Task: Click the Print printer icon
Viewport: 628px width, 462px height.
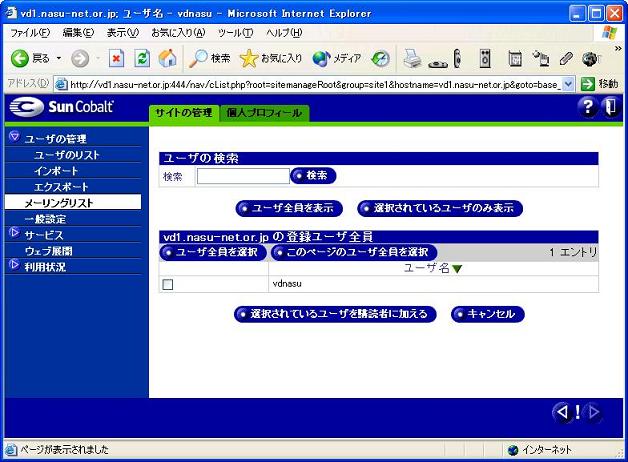Action: pos(412,59)
